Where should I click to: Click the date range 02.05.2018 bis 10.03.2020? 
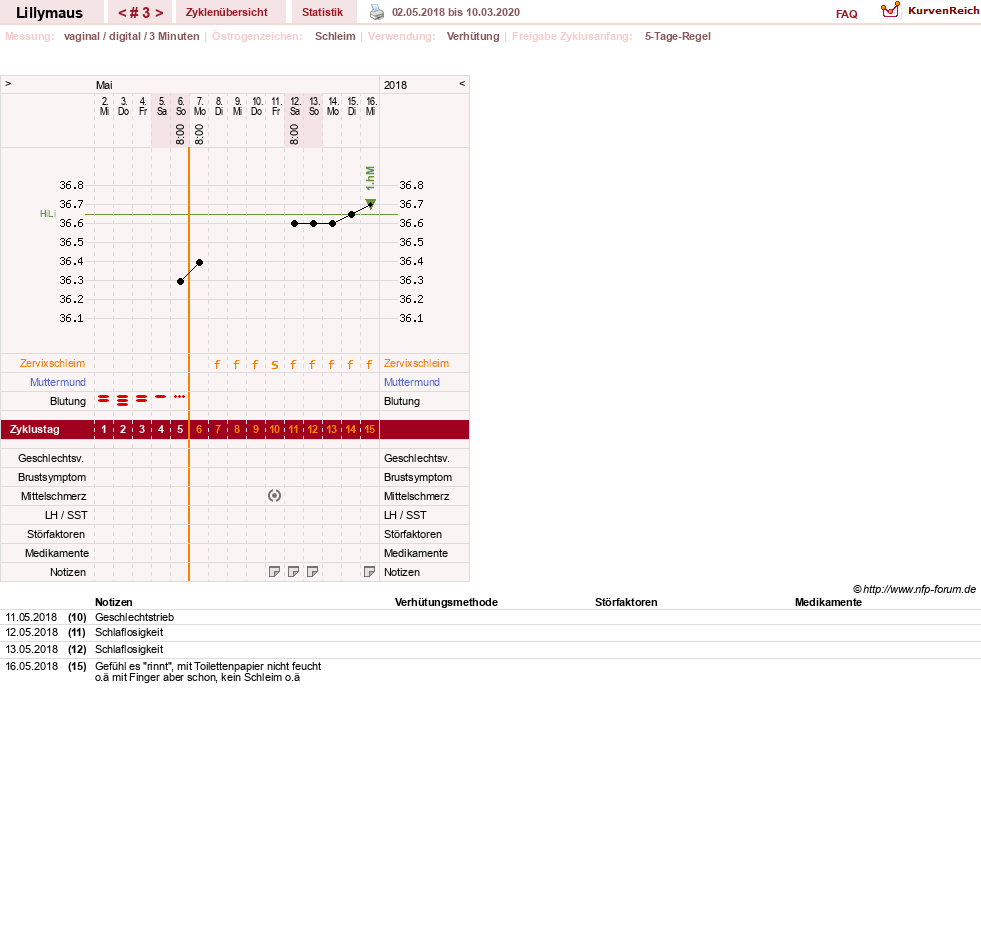[x=455, y=12]
